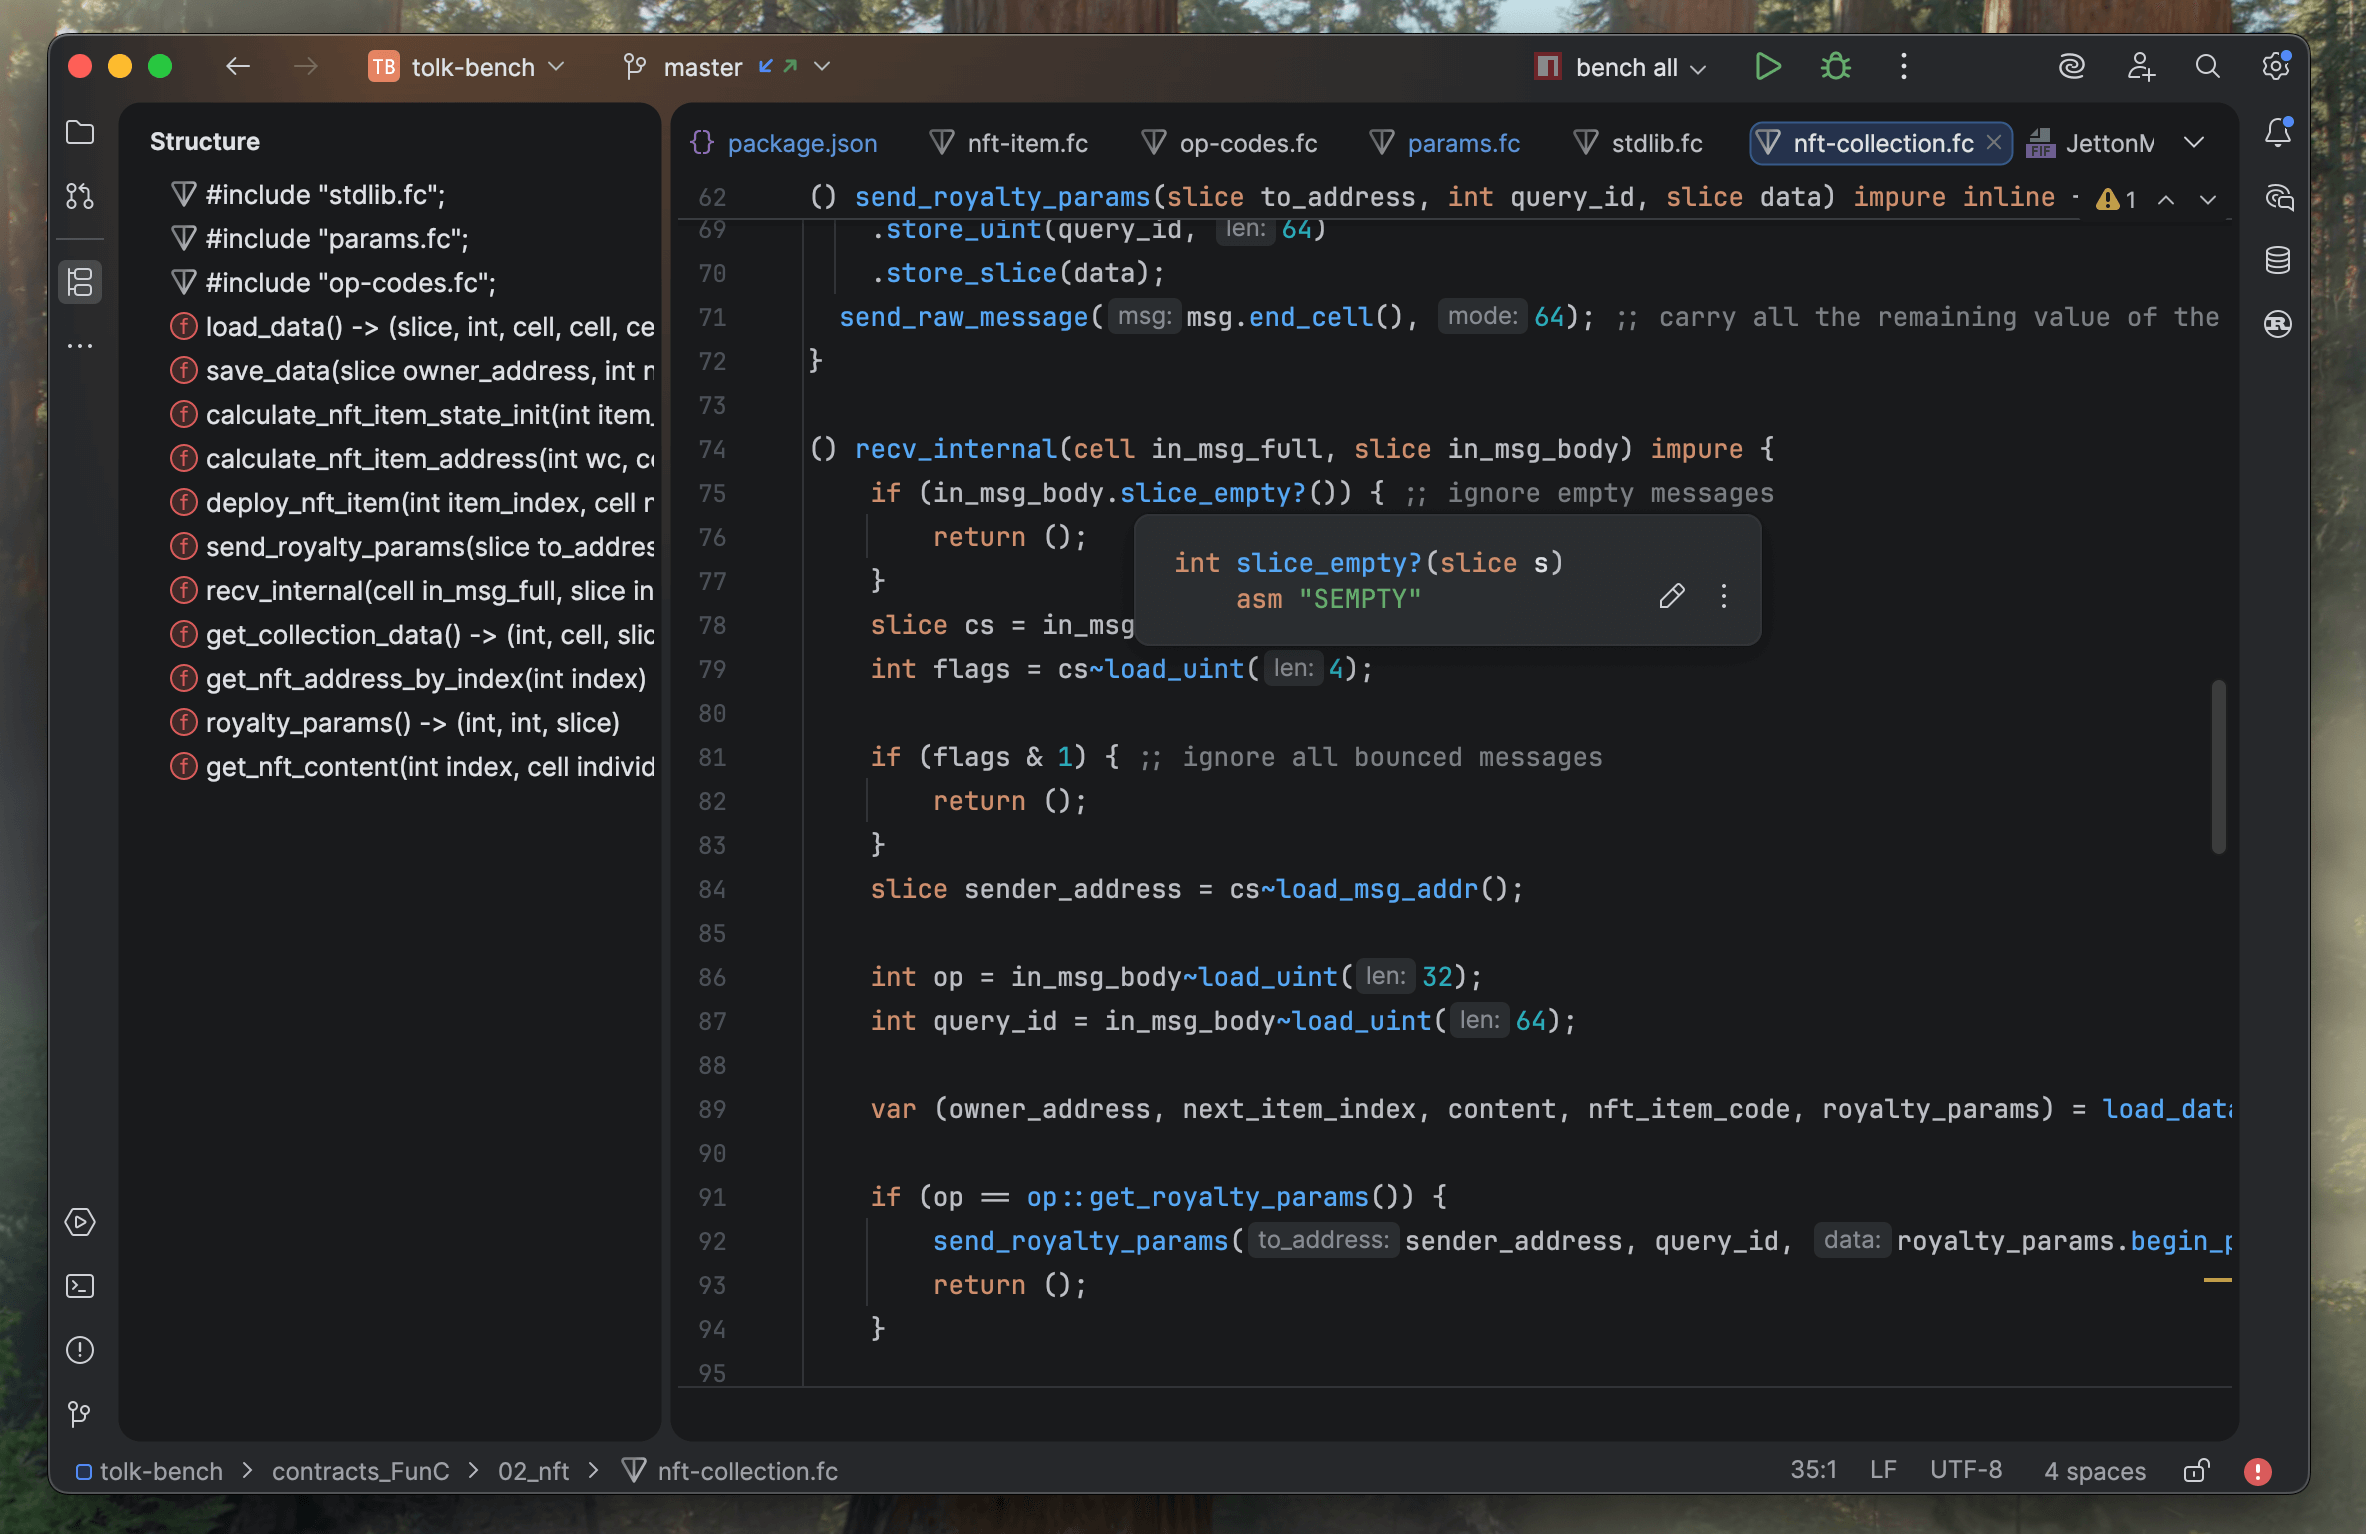Open the Structure tool window icon
Image resolution: width=2366 pixels, height=1534 pixels.
point(80,282)
